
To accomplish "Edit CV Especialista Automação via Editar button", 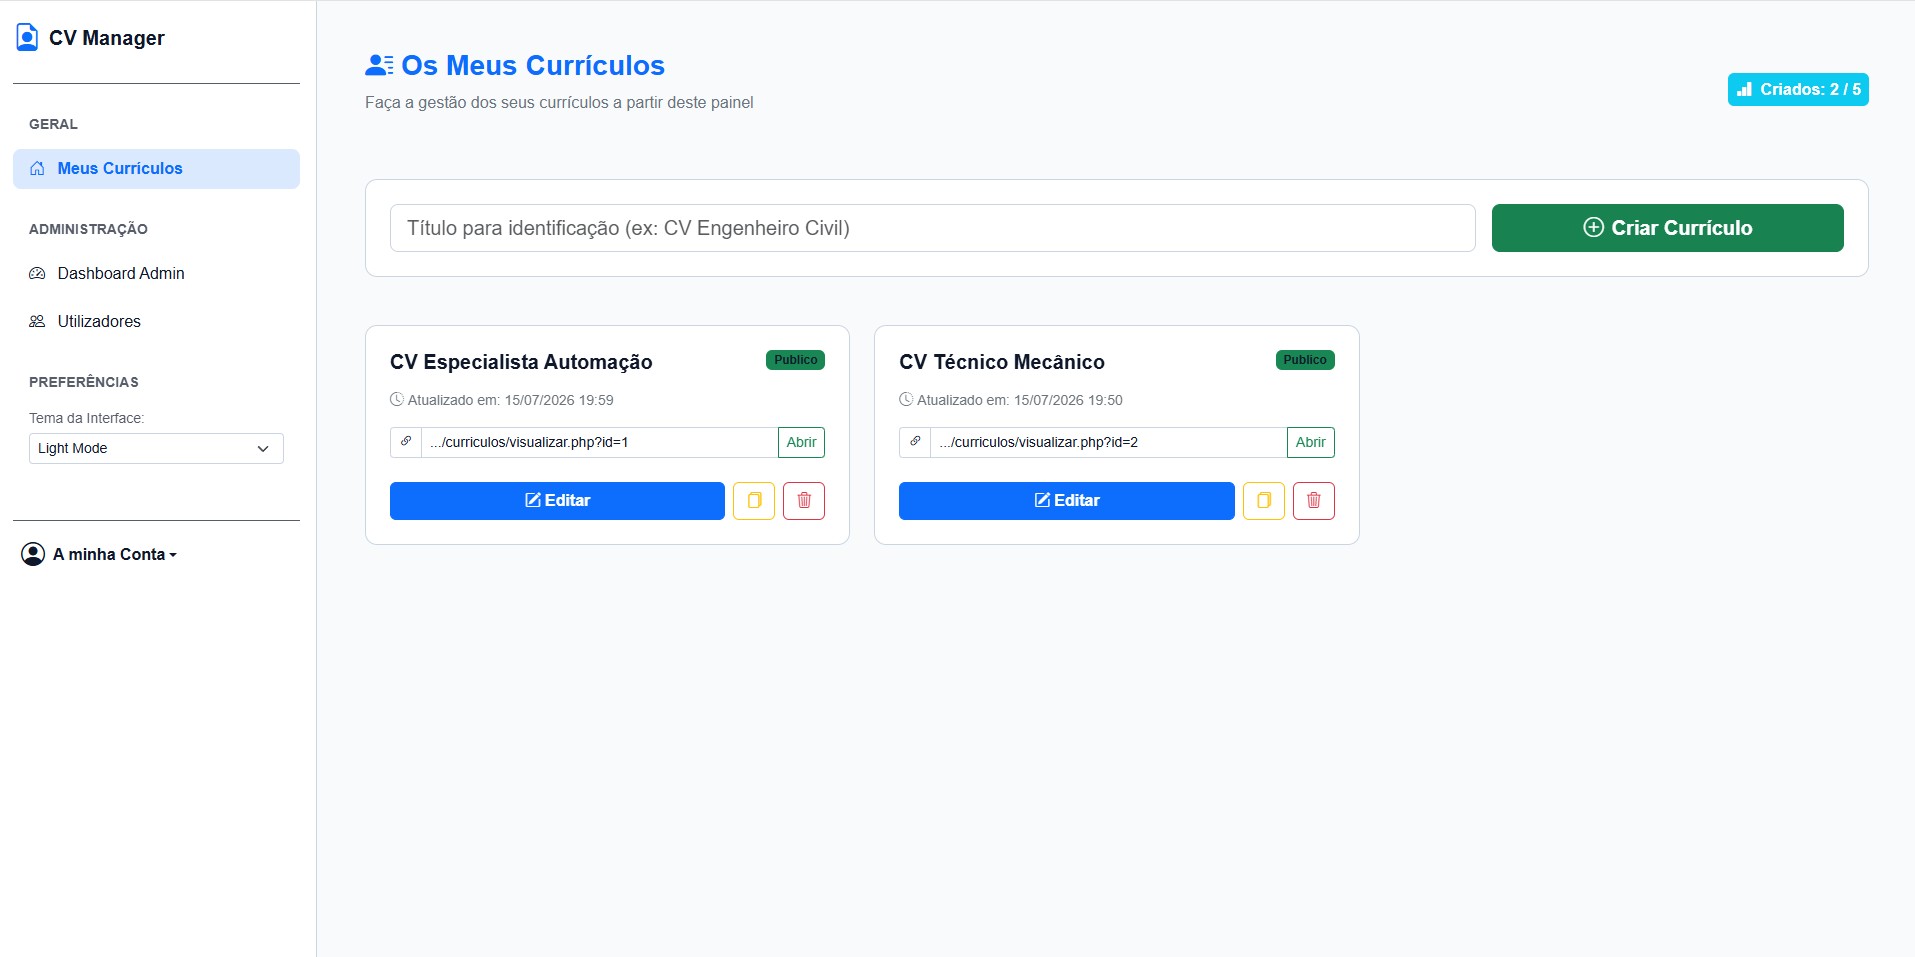I will click(557, 501).
